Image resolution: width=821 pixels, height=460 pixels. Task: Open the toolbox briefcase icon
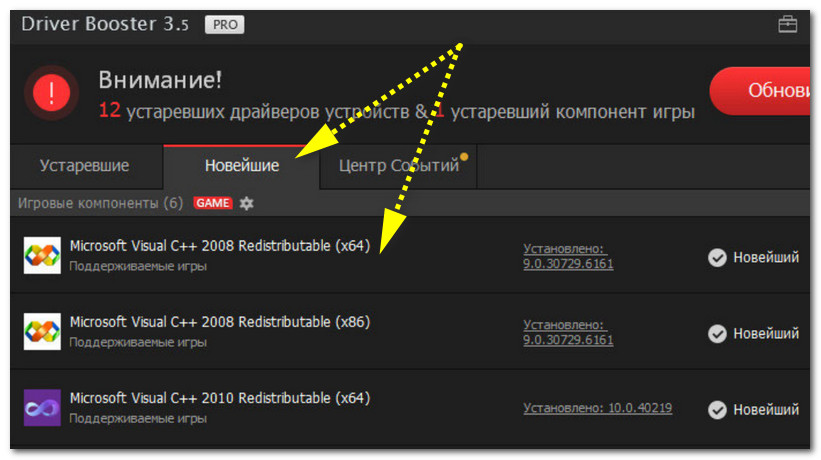tap(787, 24)
